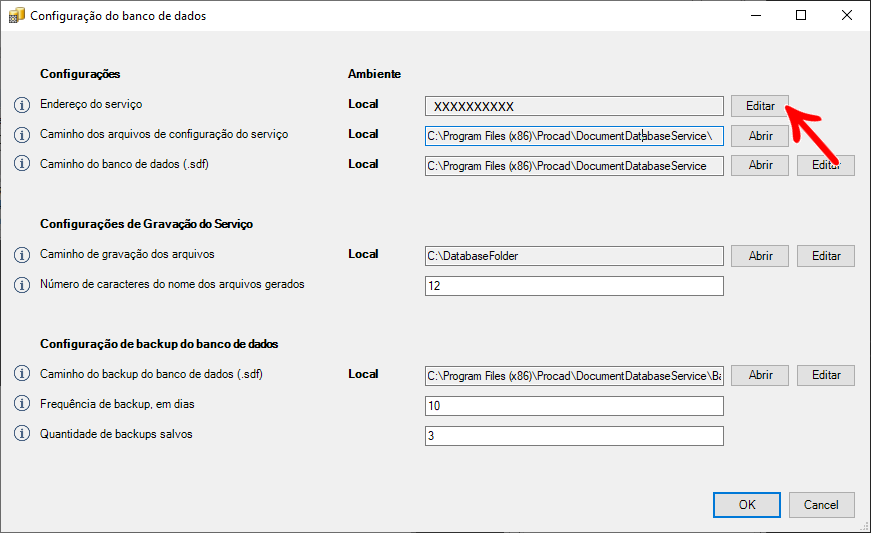Click the Configuração de backup do banco de dados heading
The width and height of the screenshot is (879, 545).
(159, 344)
